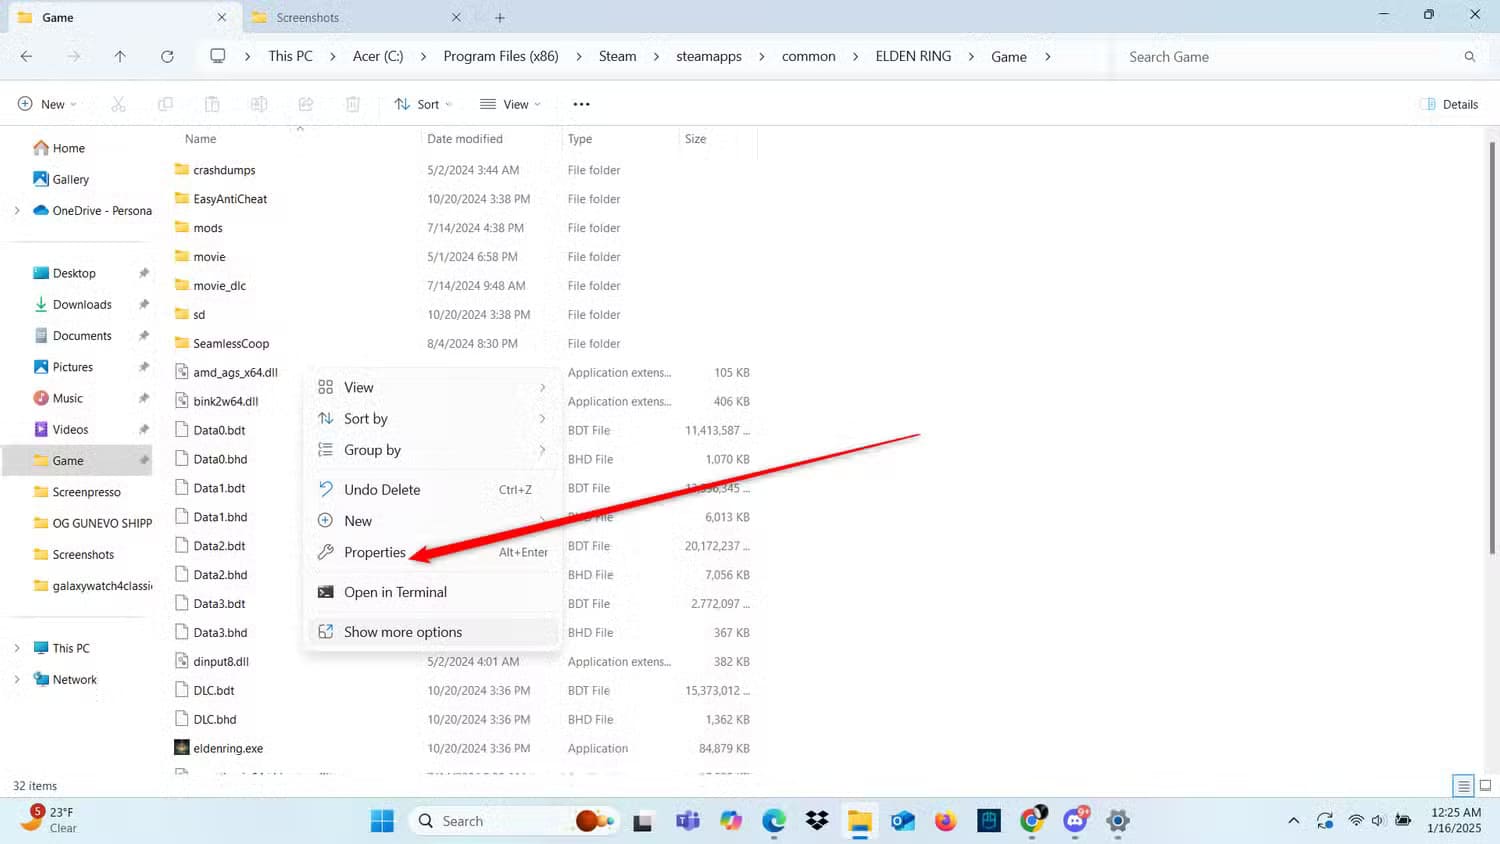Click the Copy icon in toolbar
This screenshot has width=1500, height=844.
(165, 104)
